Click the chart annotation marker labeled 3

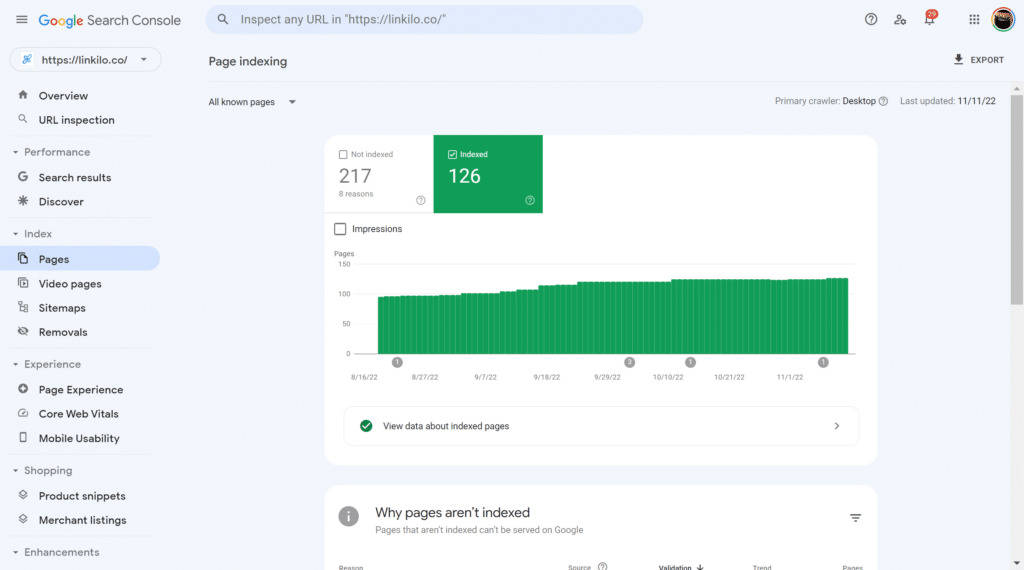(630, 362)
